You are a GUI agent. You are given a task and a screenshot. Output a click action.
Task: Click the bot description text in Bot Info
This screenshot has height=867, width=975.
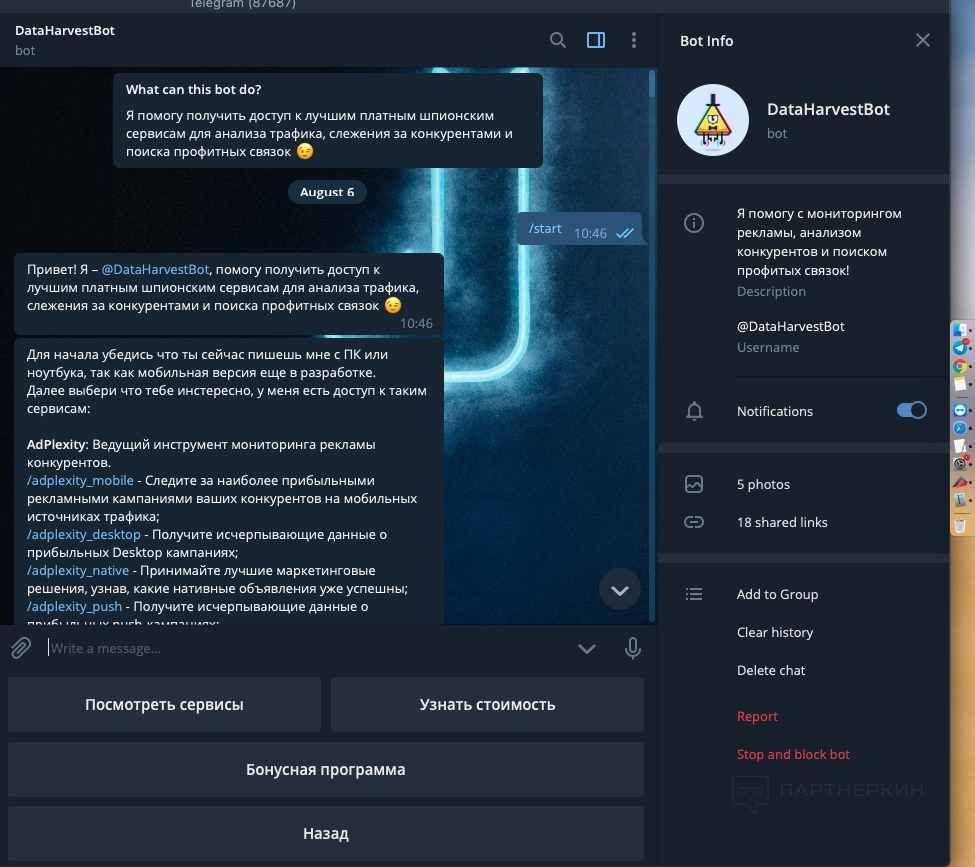coord(818,242)
